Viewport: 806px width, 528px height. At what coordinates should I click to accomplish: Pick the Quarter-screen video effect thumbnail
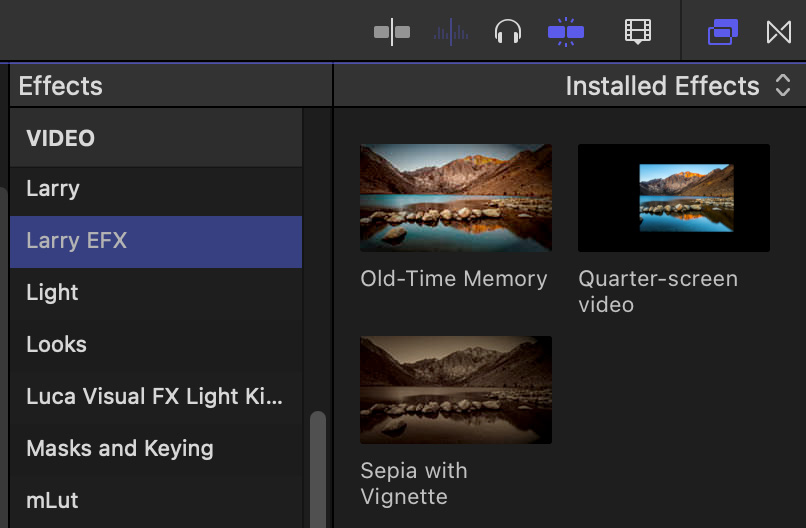tap(673, 198)
